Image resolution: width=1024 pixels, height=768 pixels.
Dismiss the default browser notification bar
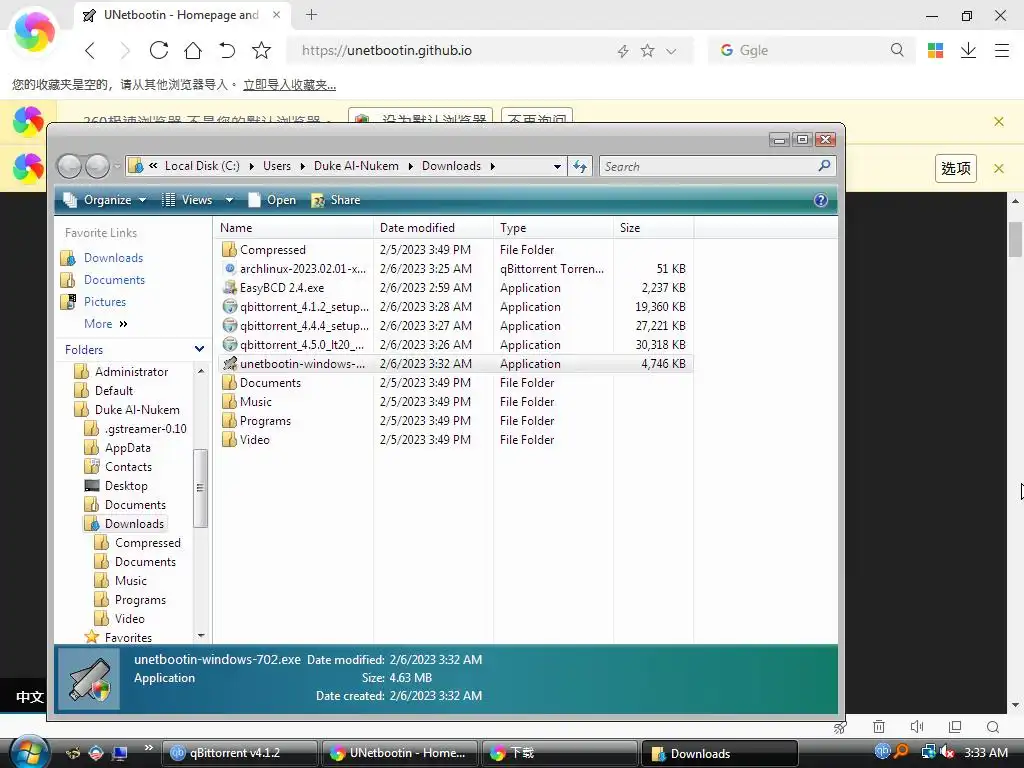(x=999, y=121)
